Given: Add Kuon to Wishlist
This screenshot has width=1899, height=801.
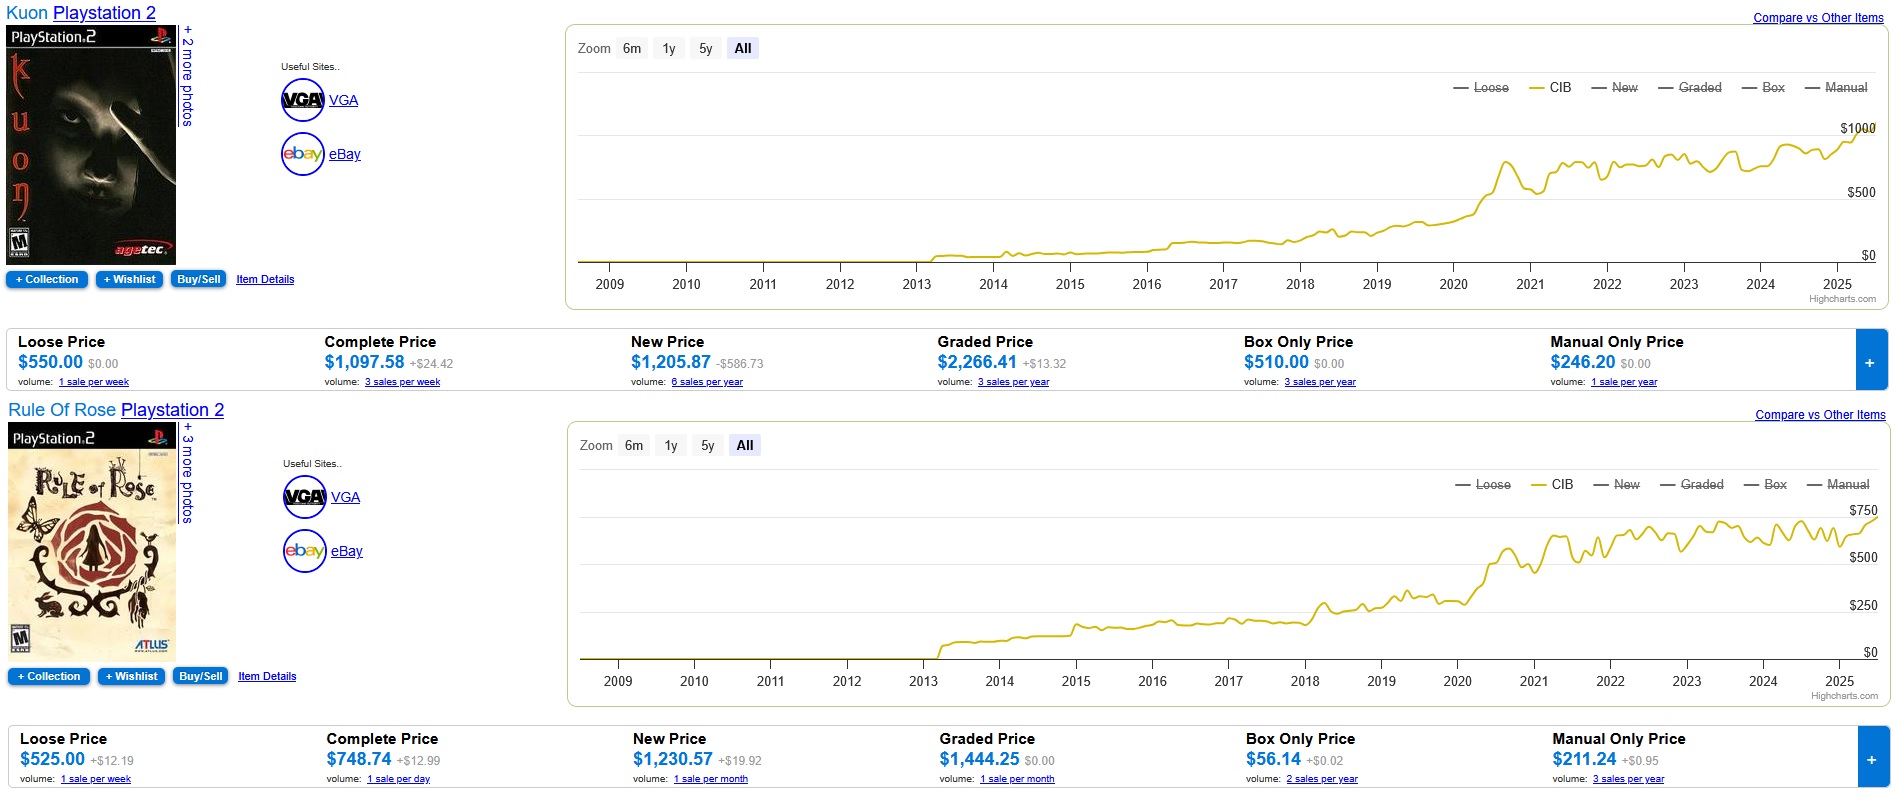Looking at the screenshot, I should [130, 280].
